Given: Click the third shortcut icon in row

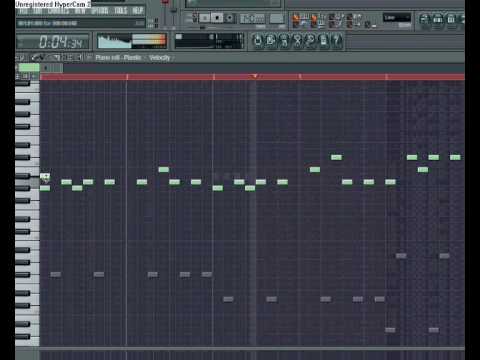Looking at the screenshot, I should (284, 41).
